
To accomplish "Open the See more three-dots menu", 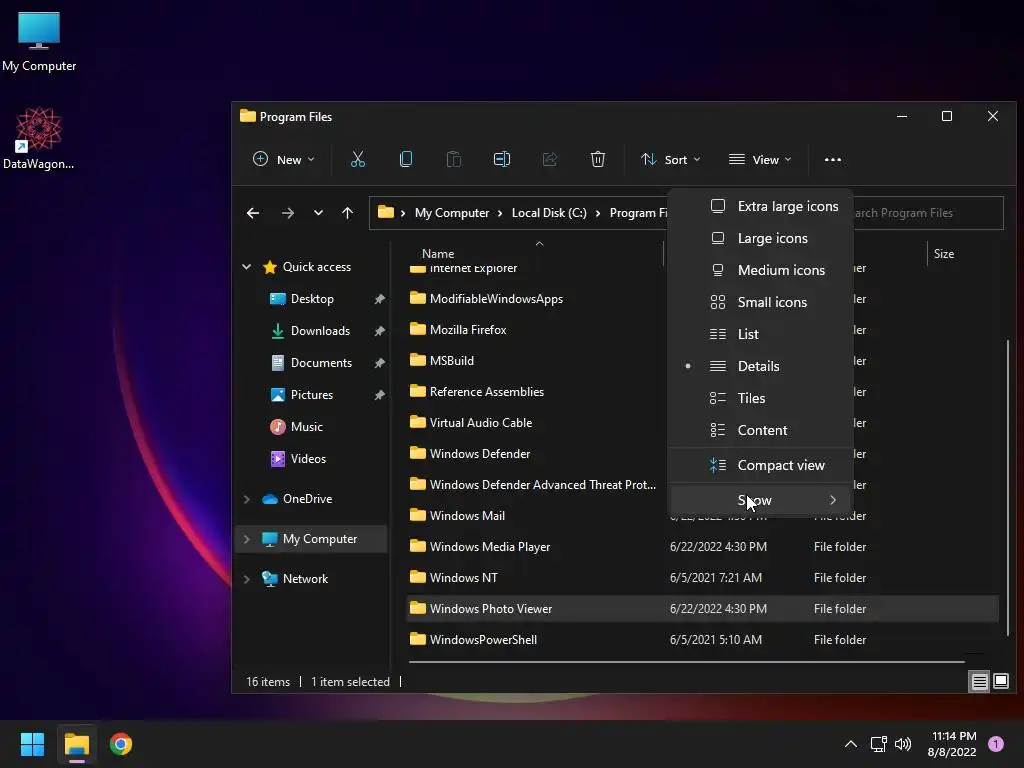I will pos(833,159).
